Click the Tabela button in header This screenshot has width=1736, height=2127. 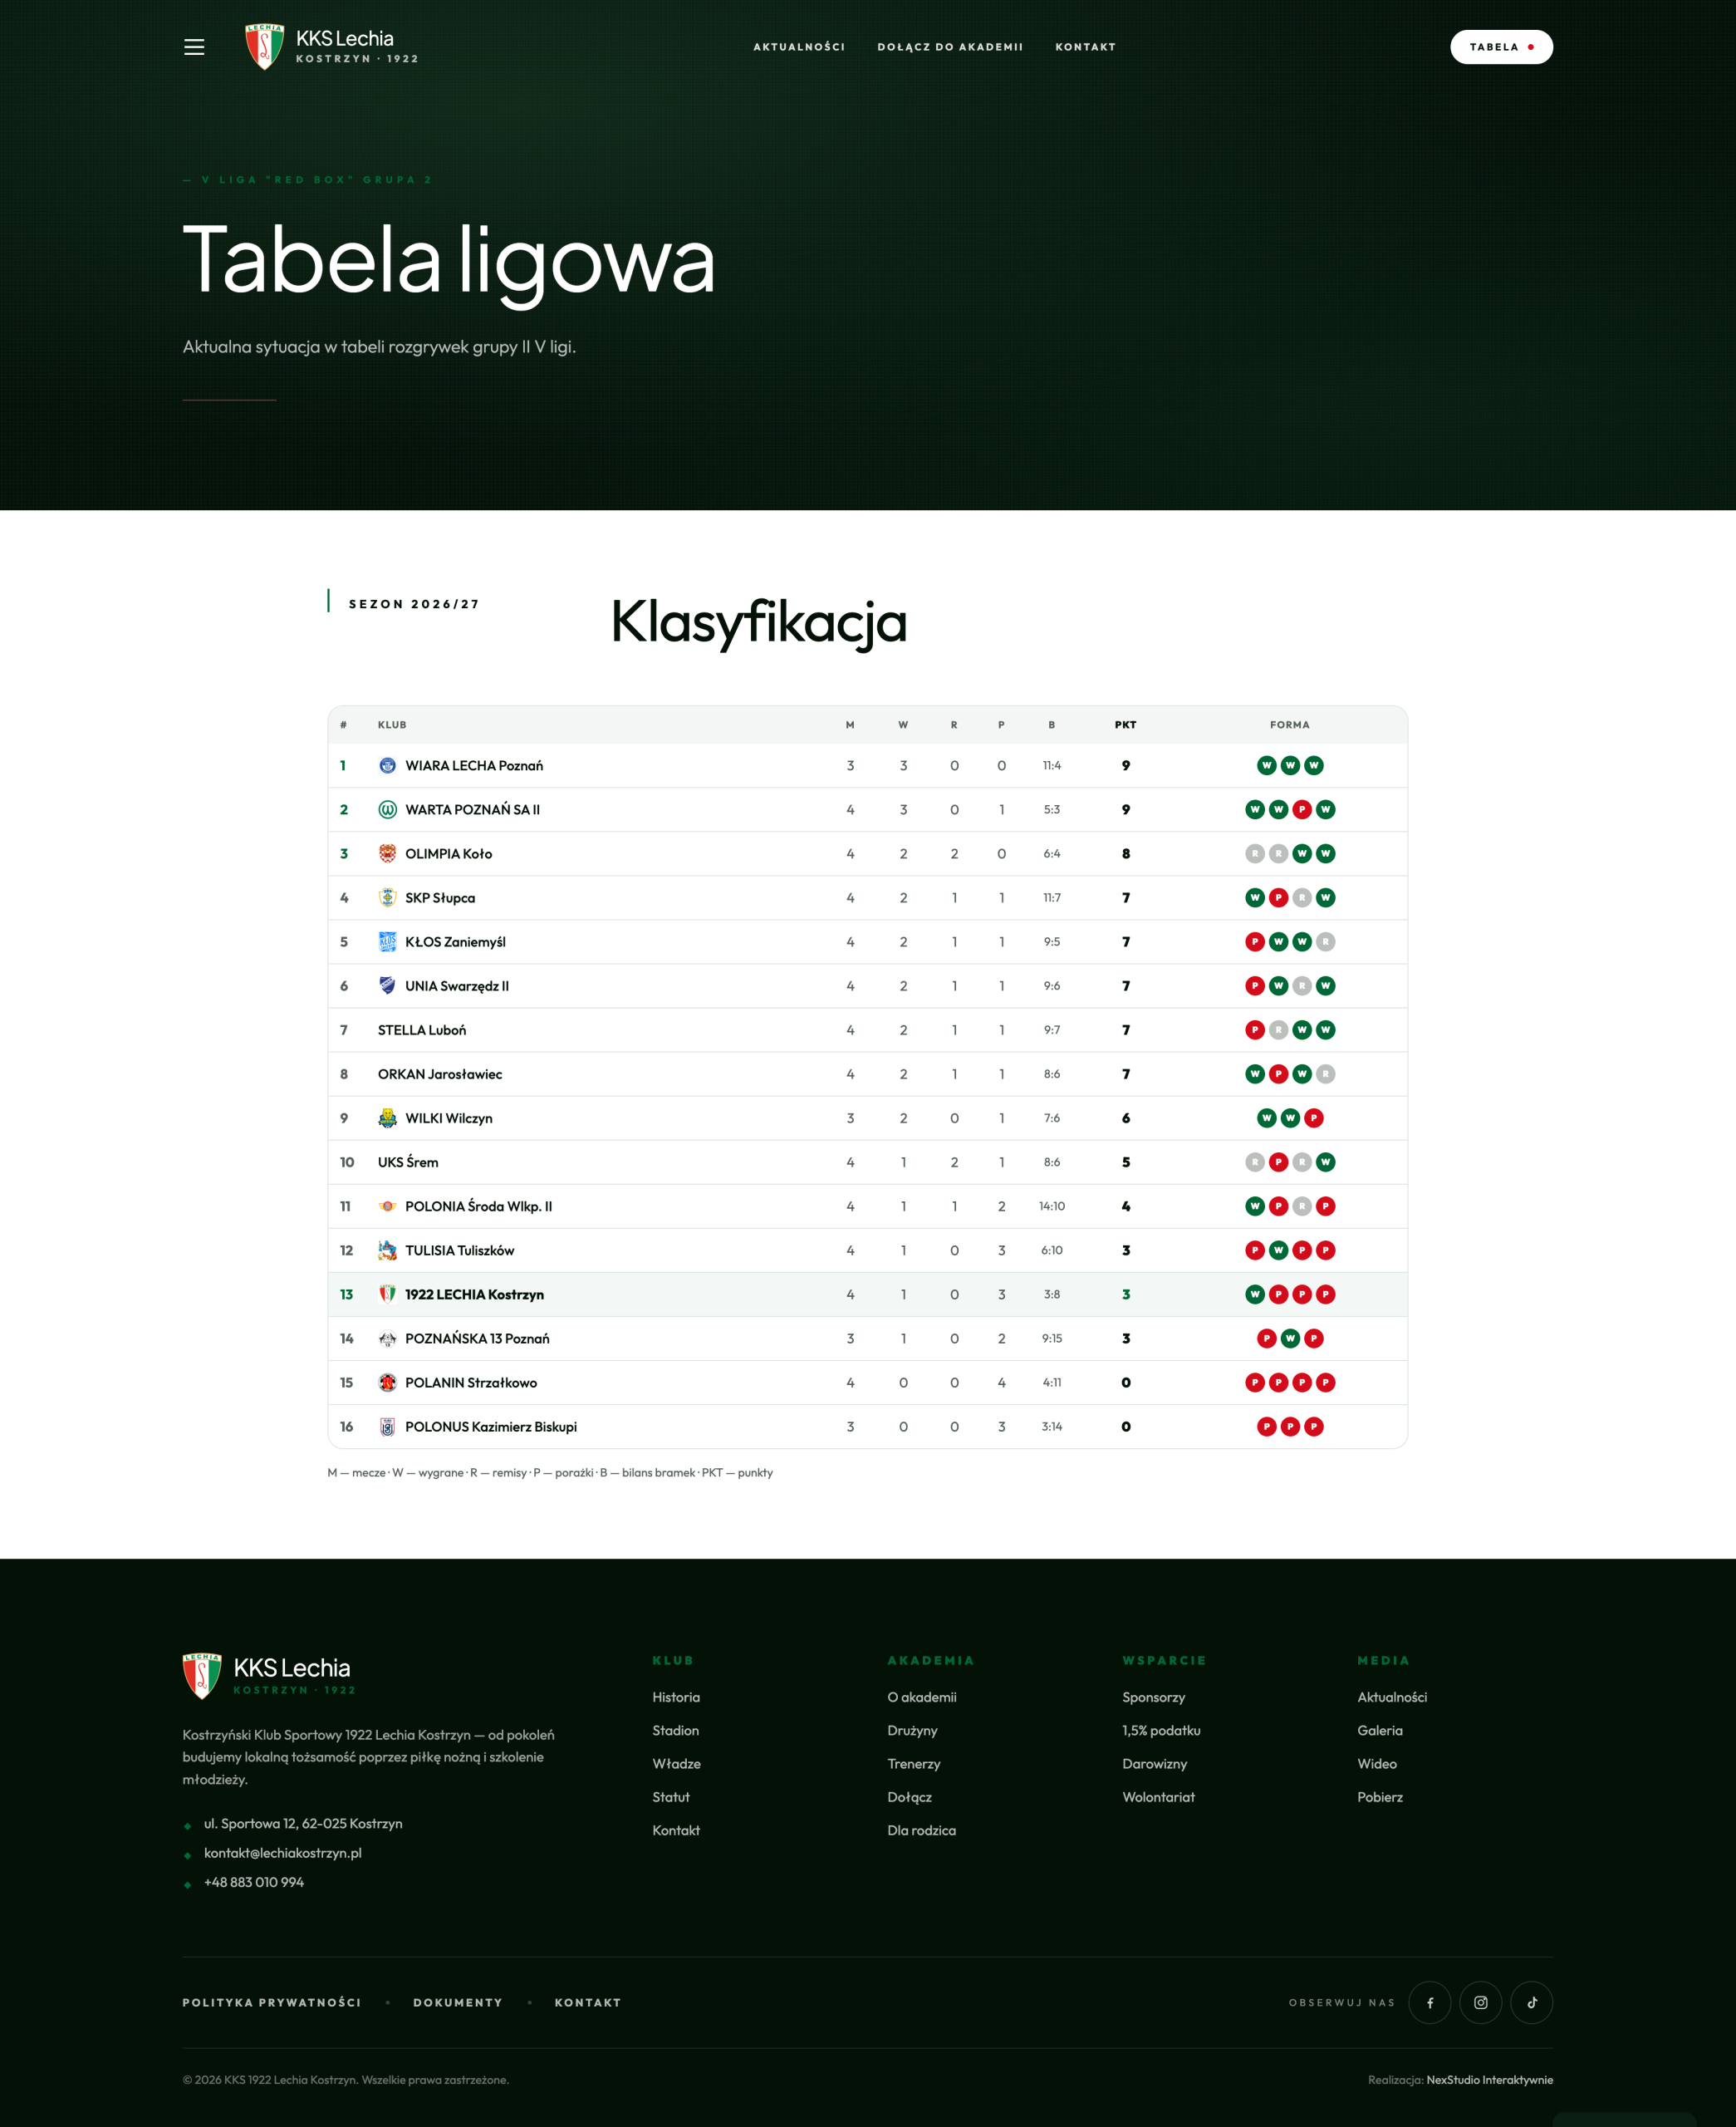[1501, 47]
